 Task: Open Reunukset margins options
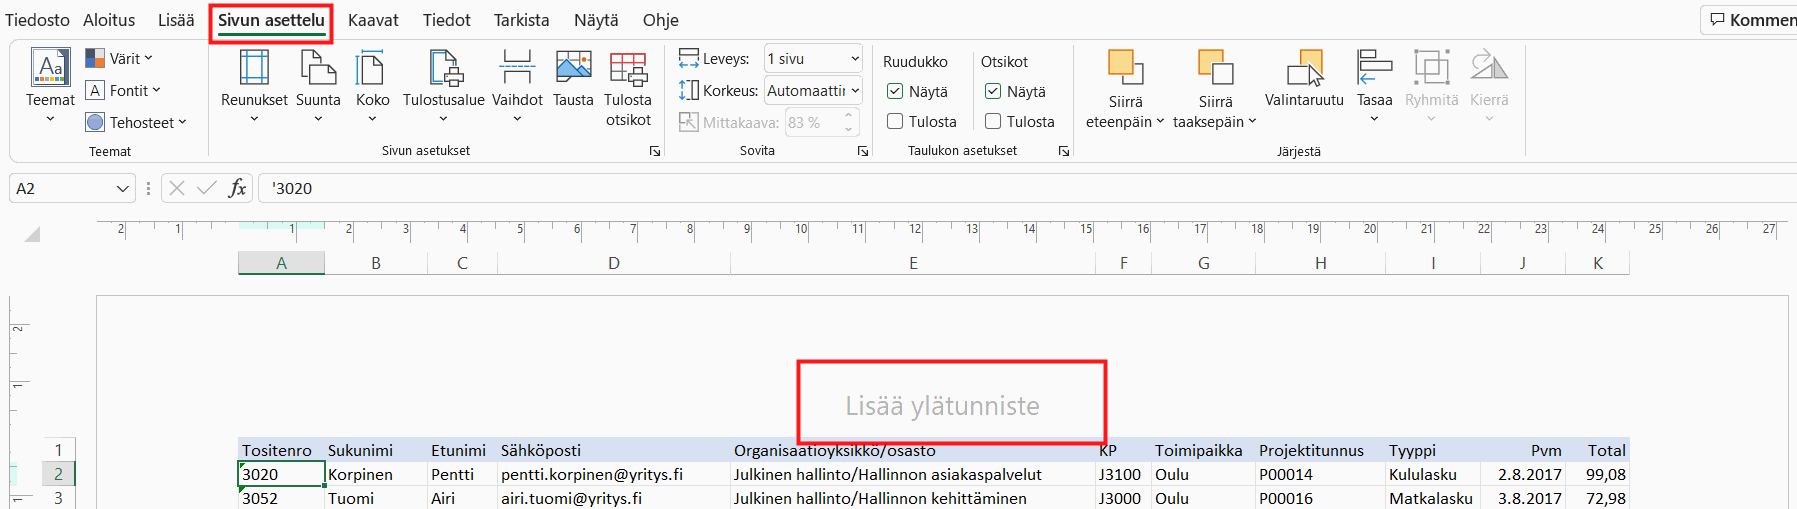(x=254, y=86)
